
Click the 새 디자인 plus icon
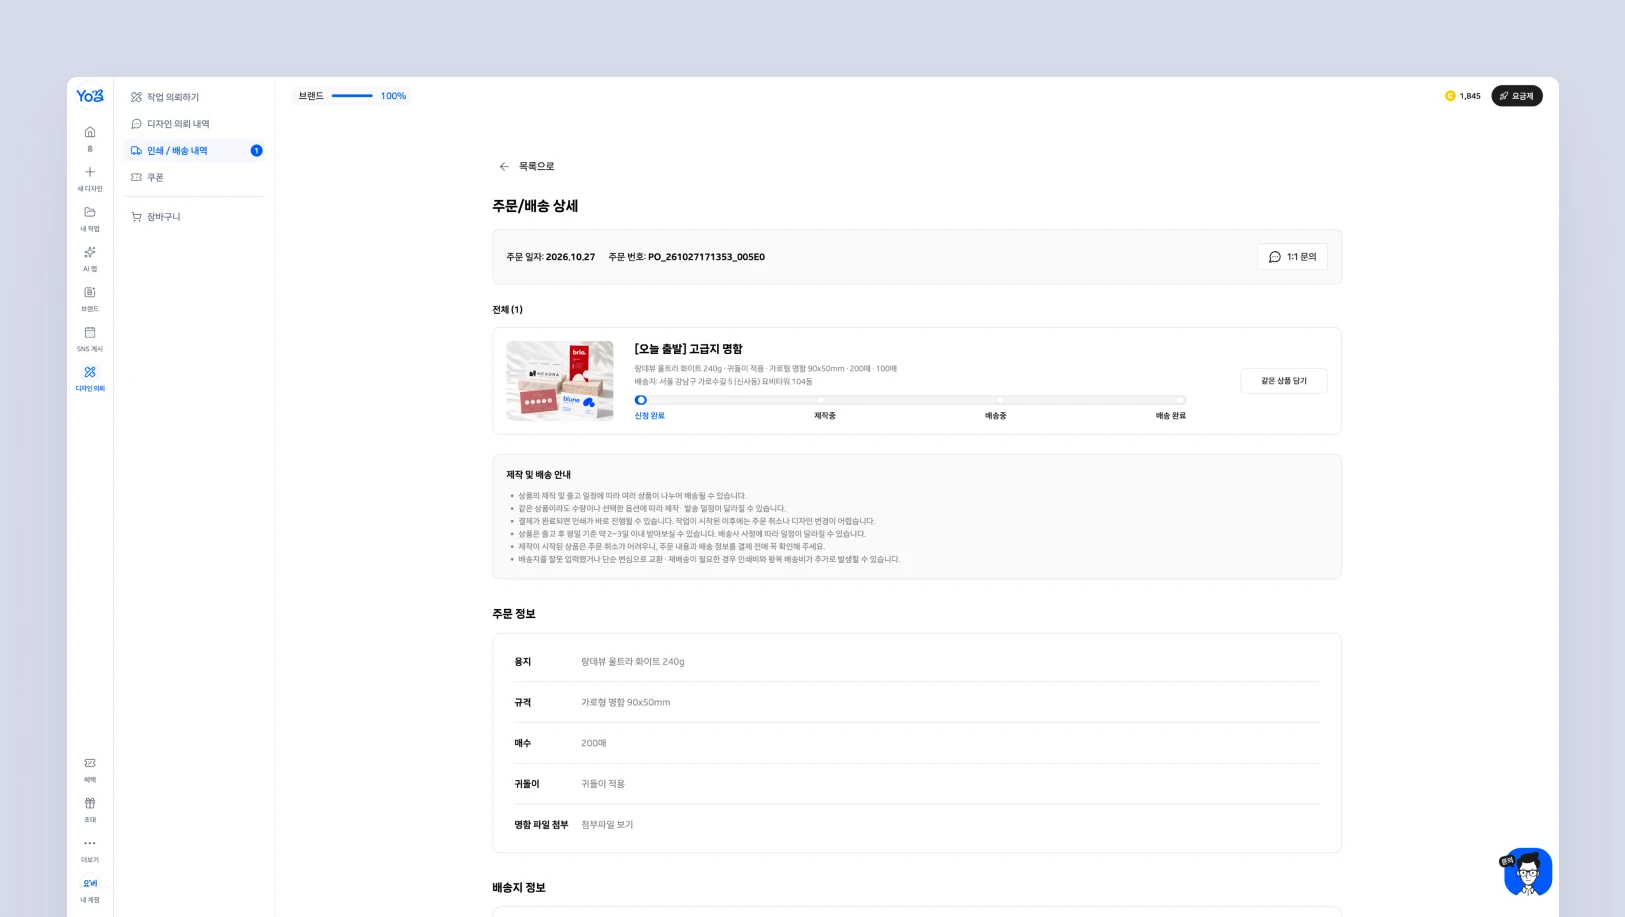click(x=90, y=172)
